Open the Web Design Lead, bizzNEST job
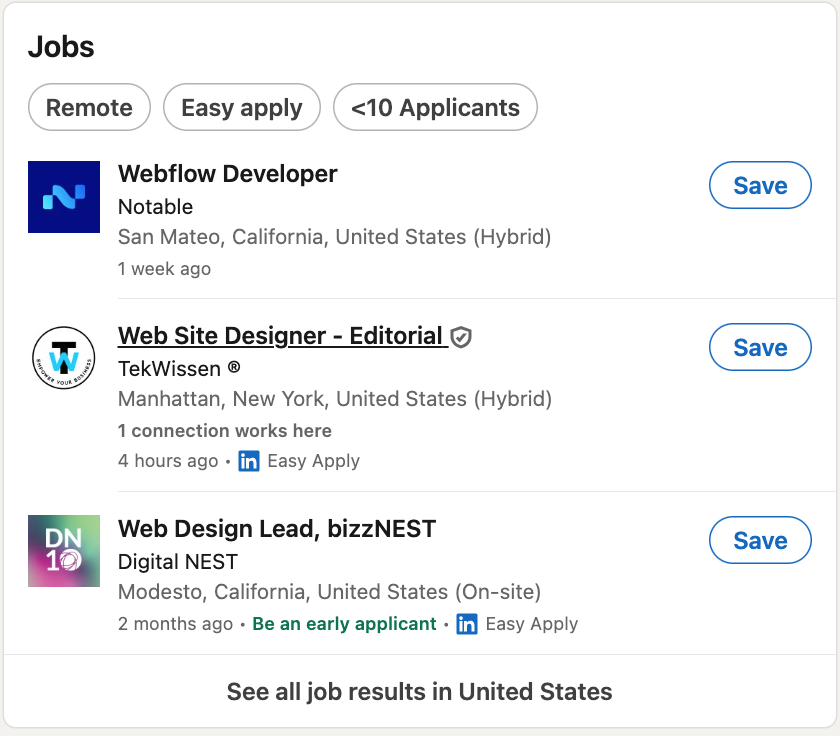 (x=277, y=529)
